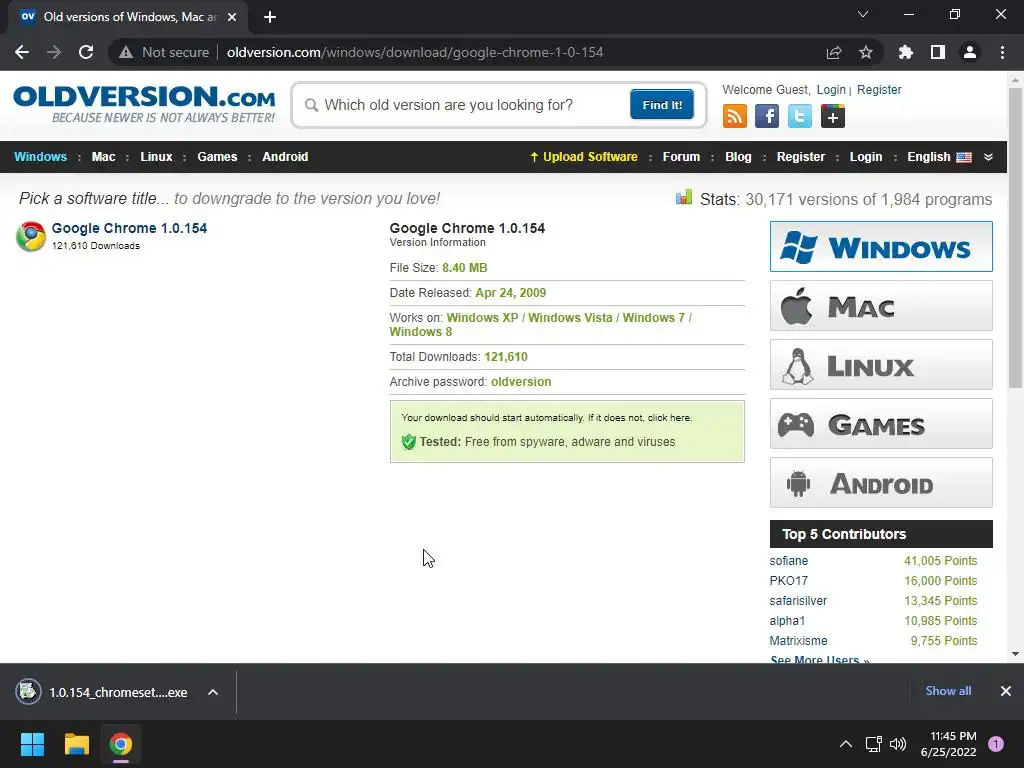Open contributor PKO17's profile

tap(788, 581)
